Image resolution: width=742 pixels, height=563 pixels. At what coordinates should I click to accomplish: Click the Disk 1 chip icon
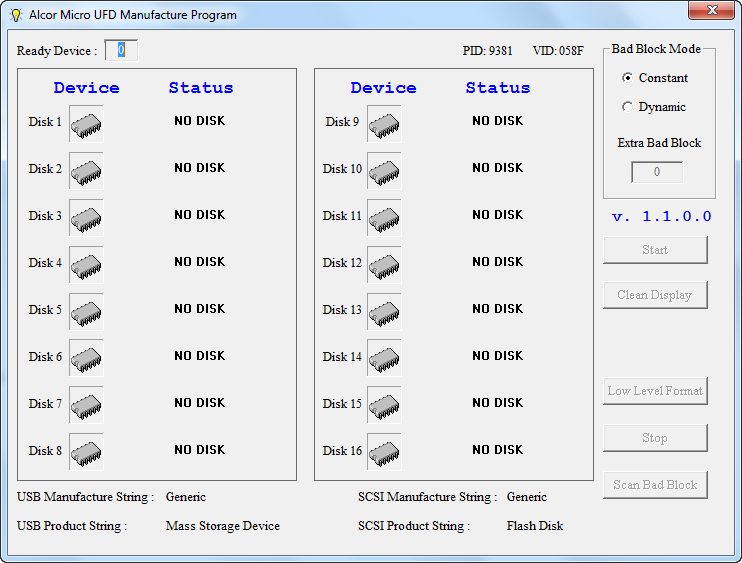(86, 124)
